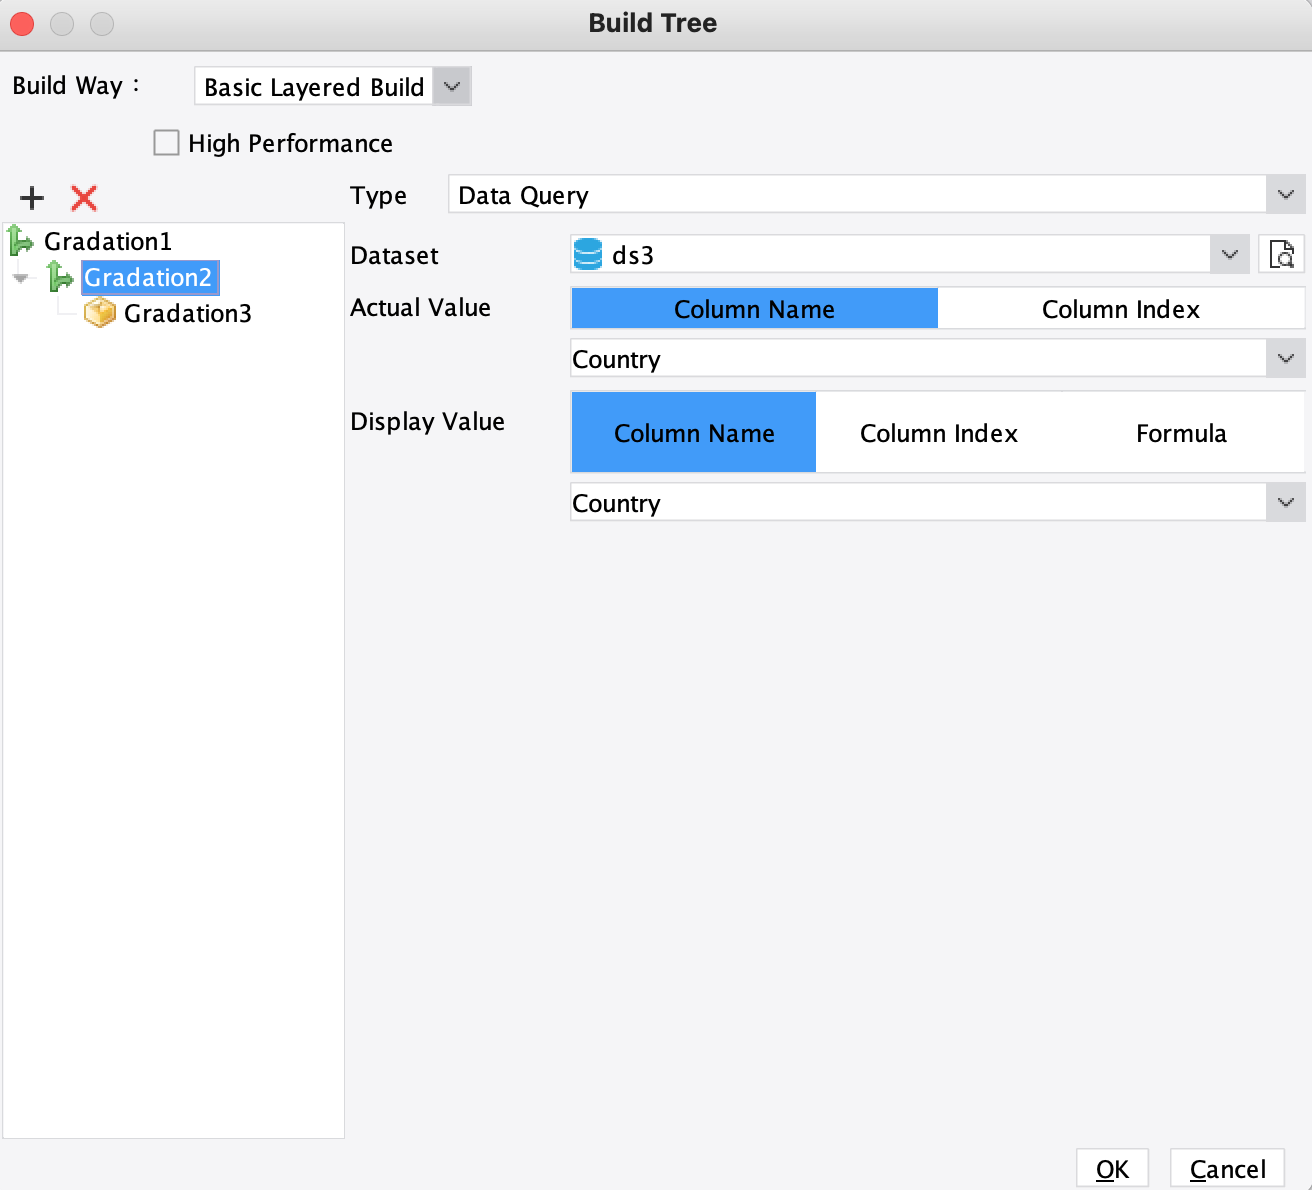Select the Column Index tab under Display Value
1312x1190 pixels.
938,432
